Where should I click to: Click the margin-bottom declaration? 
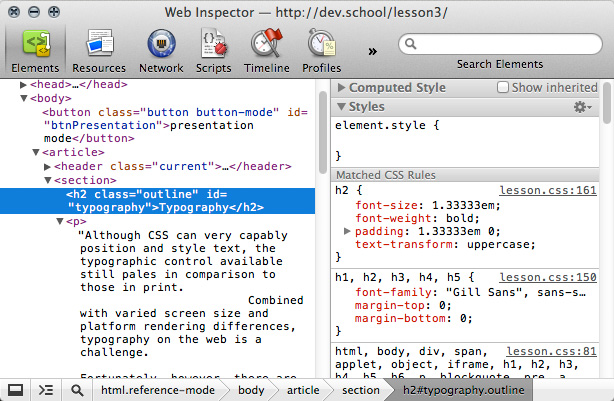pos(414,318)
